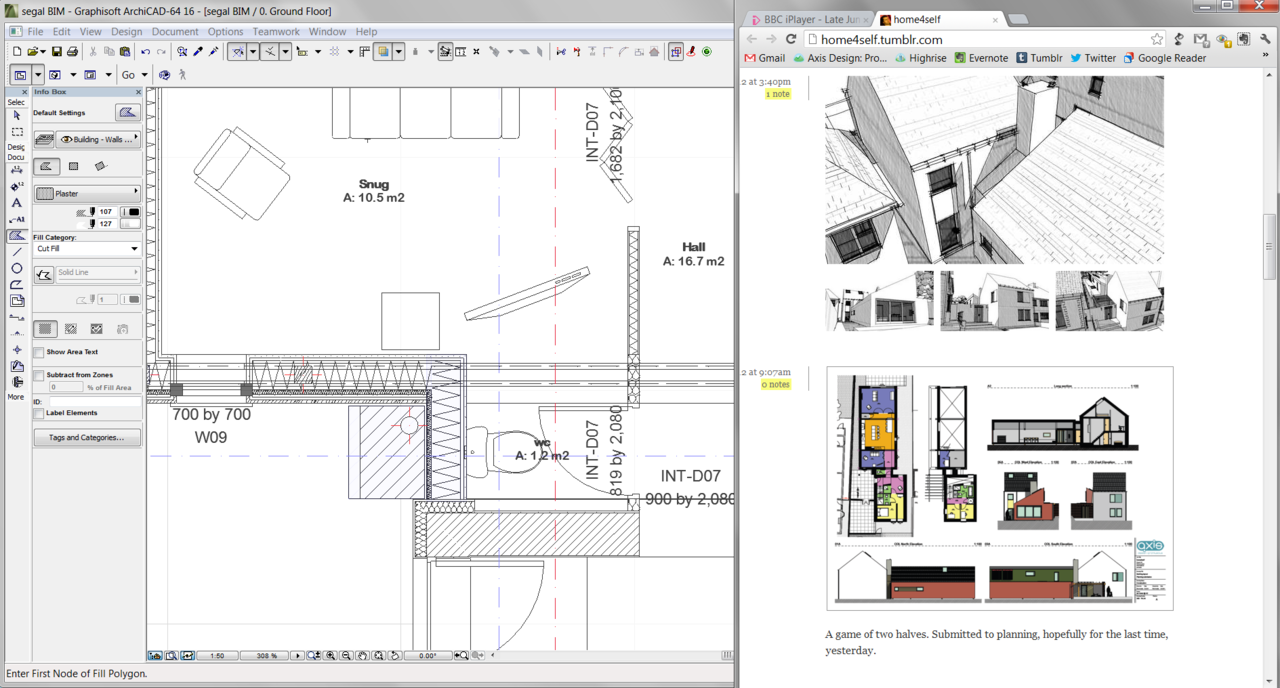Click the Save floppy disk icon
Viewport: 1280px width, 688px height.
[x=57, y=51]
